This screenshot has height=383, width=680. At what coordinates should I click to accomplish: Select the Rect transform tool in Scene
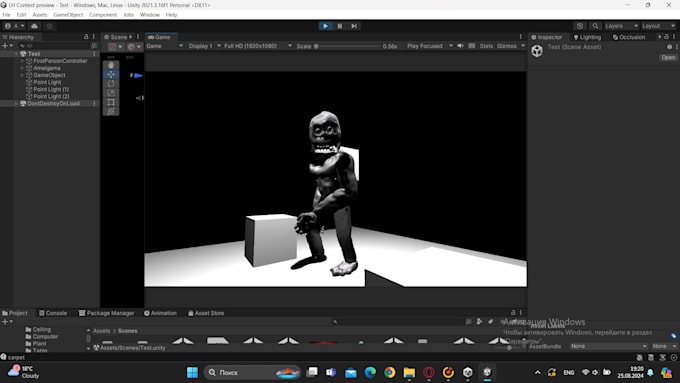click(111, 102)
